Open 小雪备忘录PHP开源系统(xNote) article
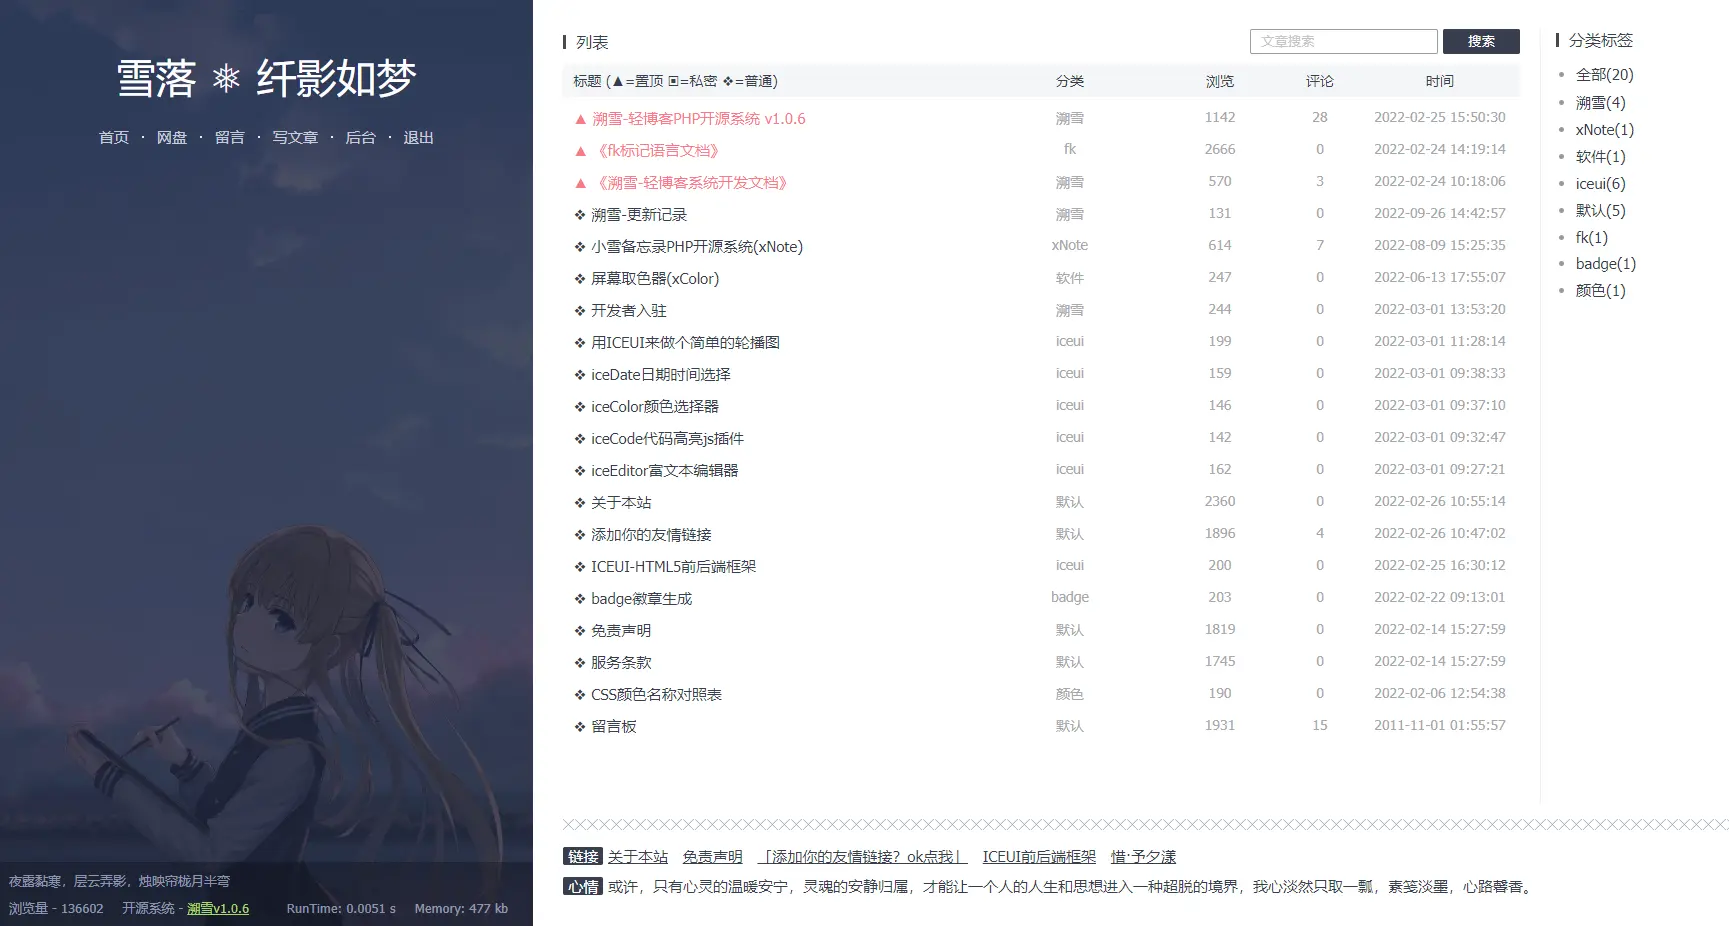Image resolution: width=1729 pixels, height=926 pixels. pyautogui.click(x=697, y=247)
